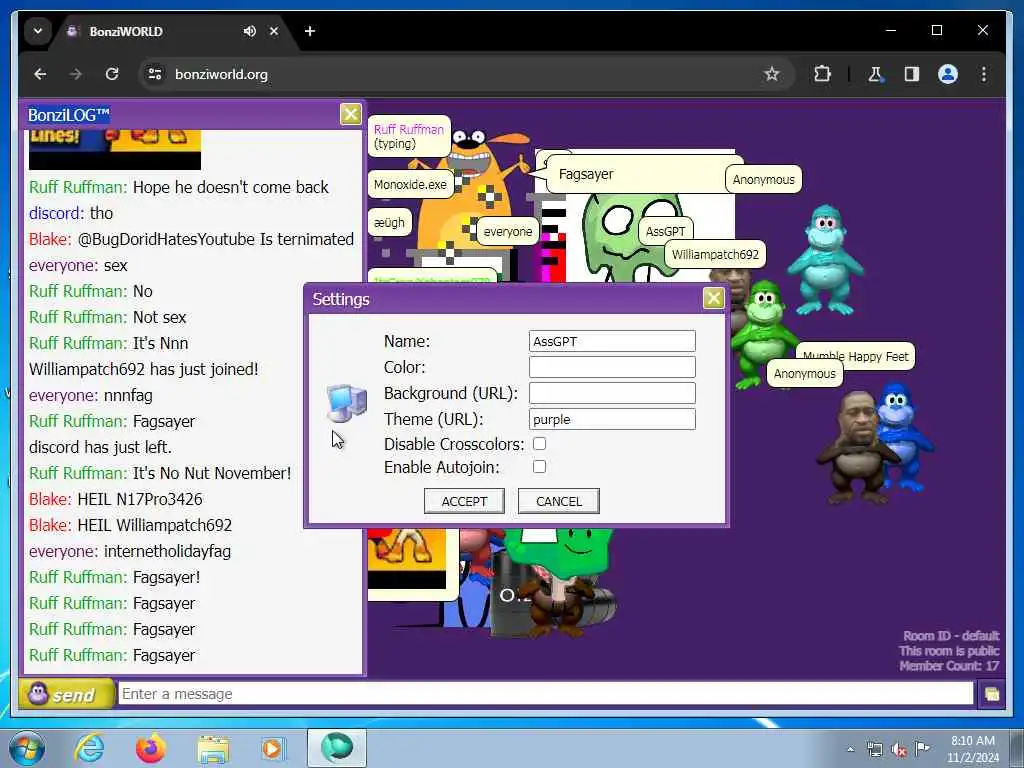Toggle the browser side panel icon
Image resolution: width=1024 pixels, height=768 pixels.
[912, 74]
